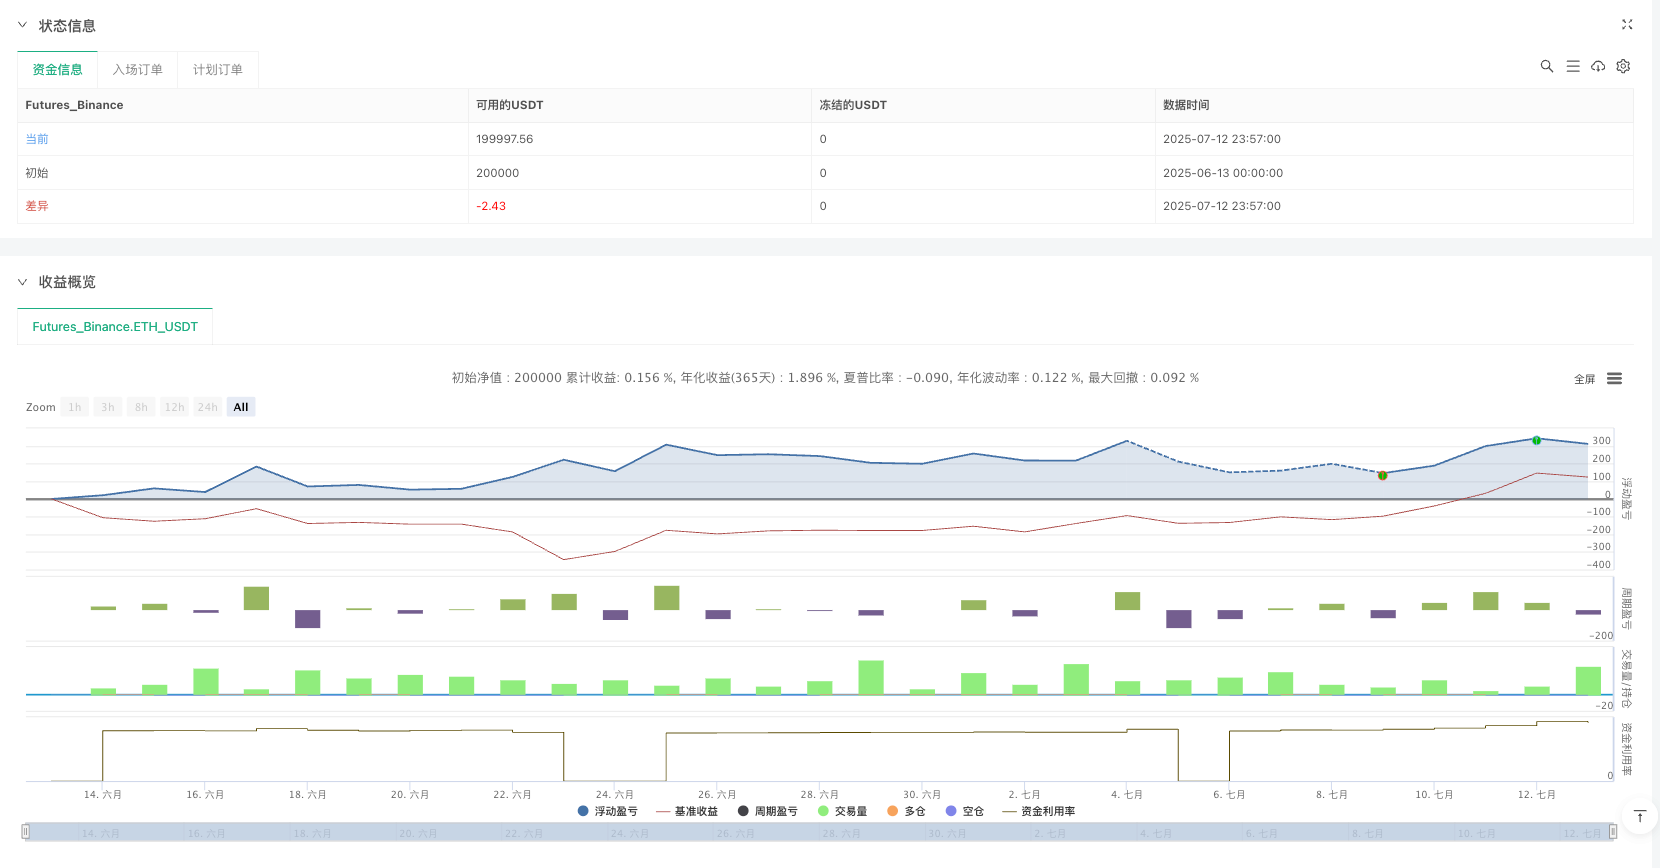1660x868 pixels.
Task: Collapse the 状态信息 section
Action: click(22, 25)
